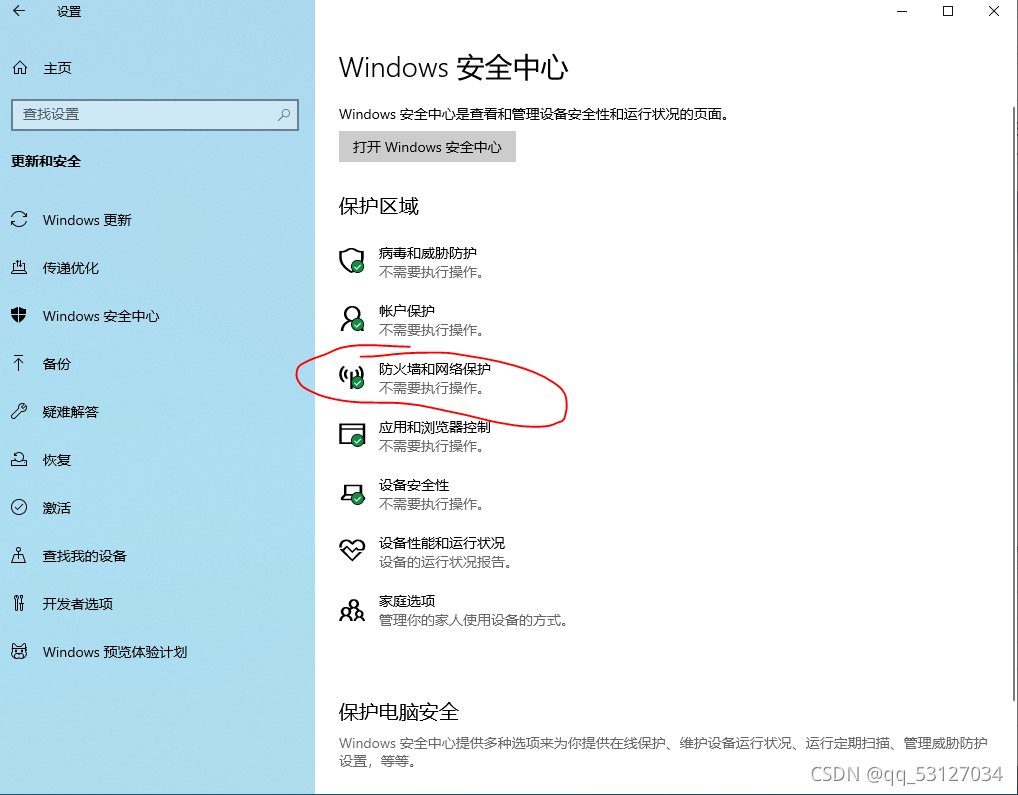Screen dimensions: 1018x795
Task: Open 恢复 settings page
Action: coord(157,459)
